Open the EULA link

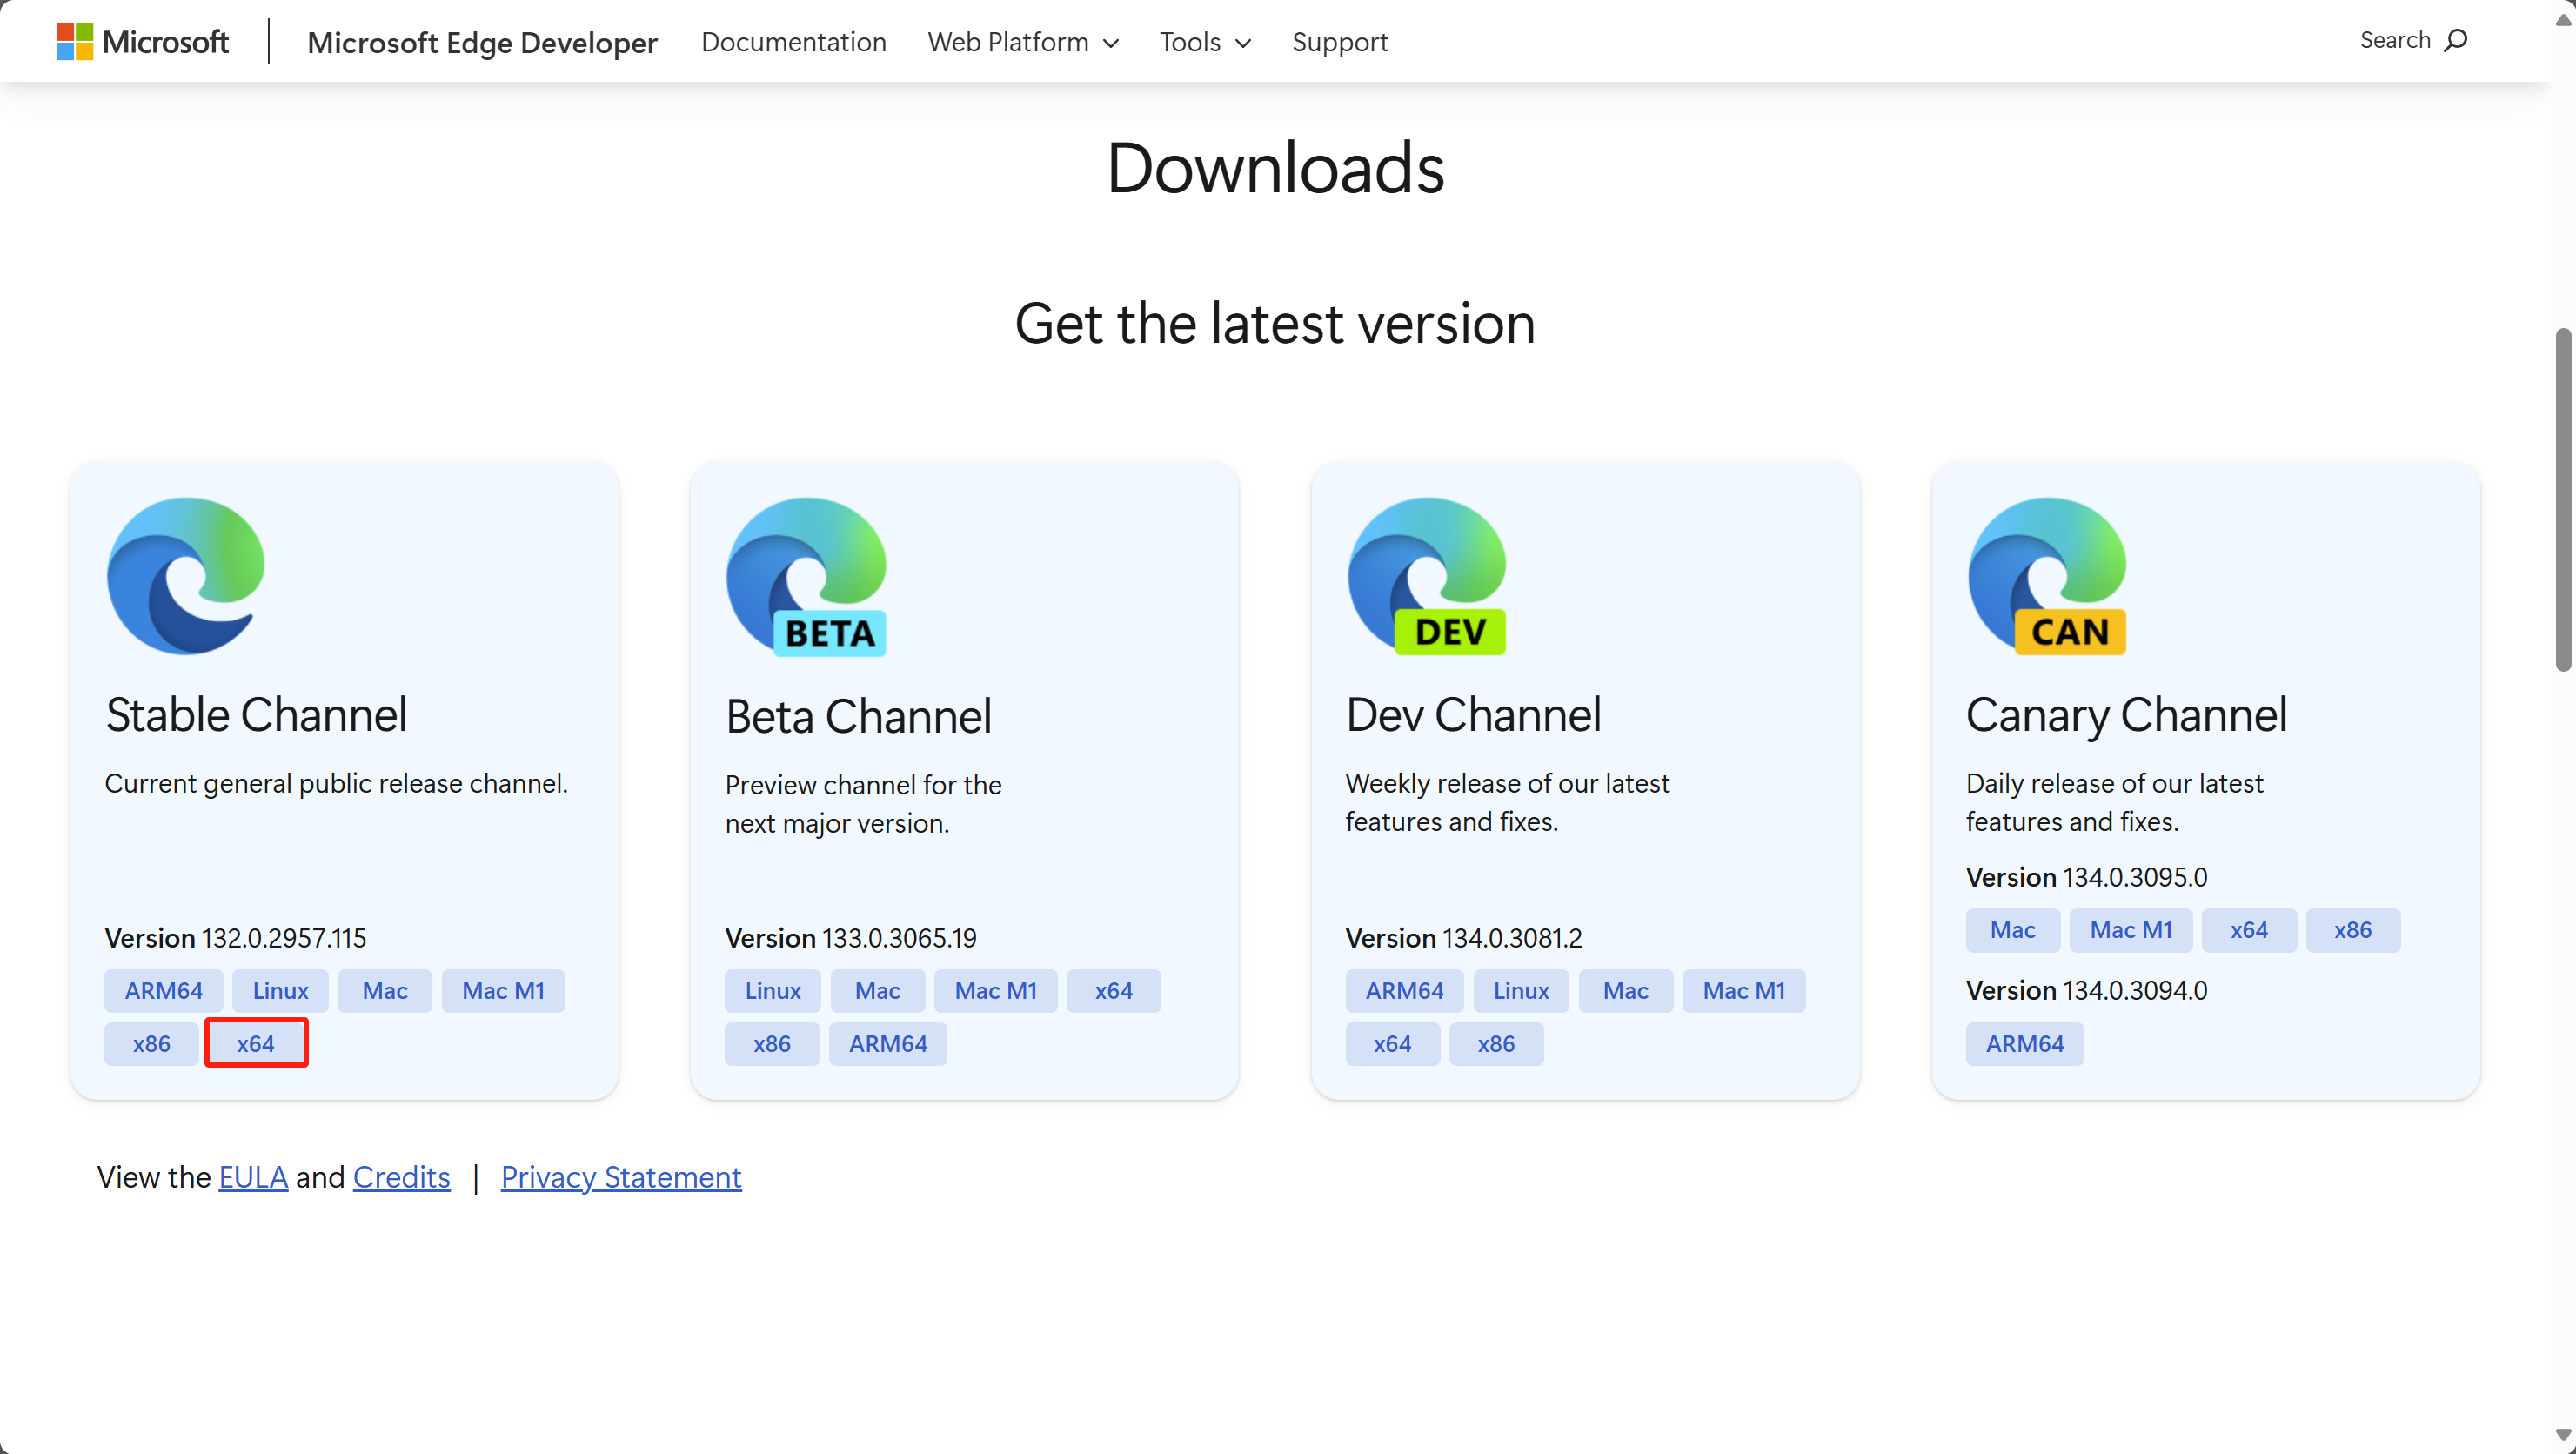pos(253,1177)
